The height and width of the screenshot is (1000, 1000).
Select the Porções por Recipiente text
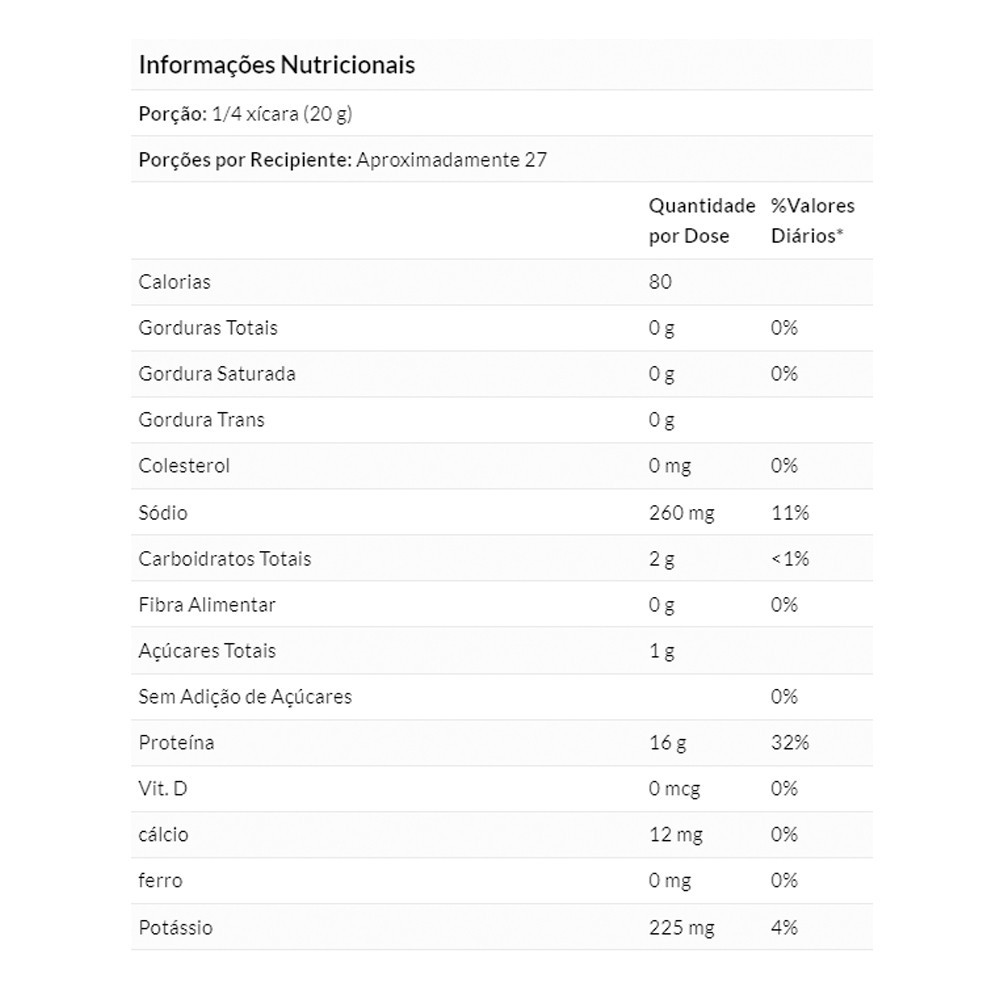click(342, 160)
